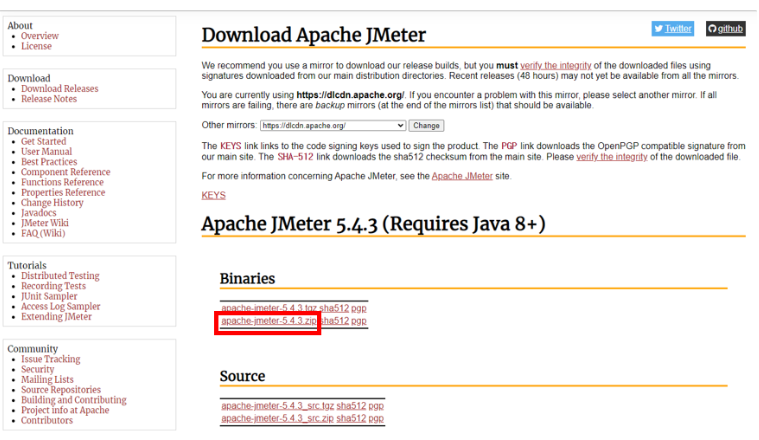
Task: Open the Security community link
Action: click(38, 369)
